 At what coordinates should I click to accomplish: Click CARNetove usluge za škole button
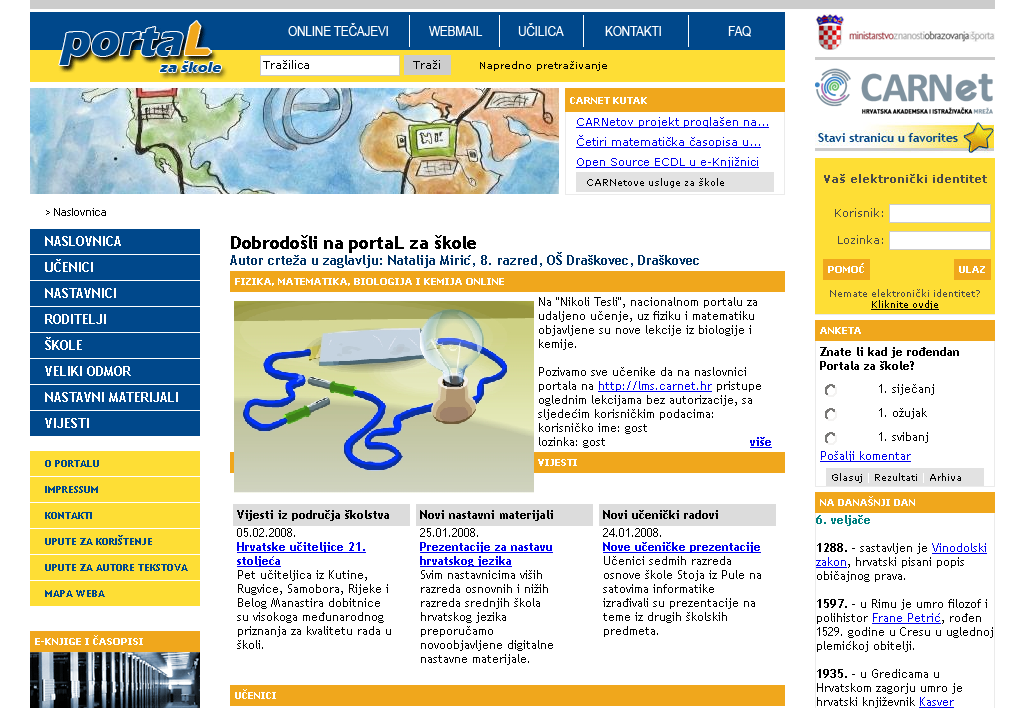[x=675, y=182]
